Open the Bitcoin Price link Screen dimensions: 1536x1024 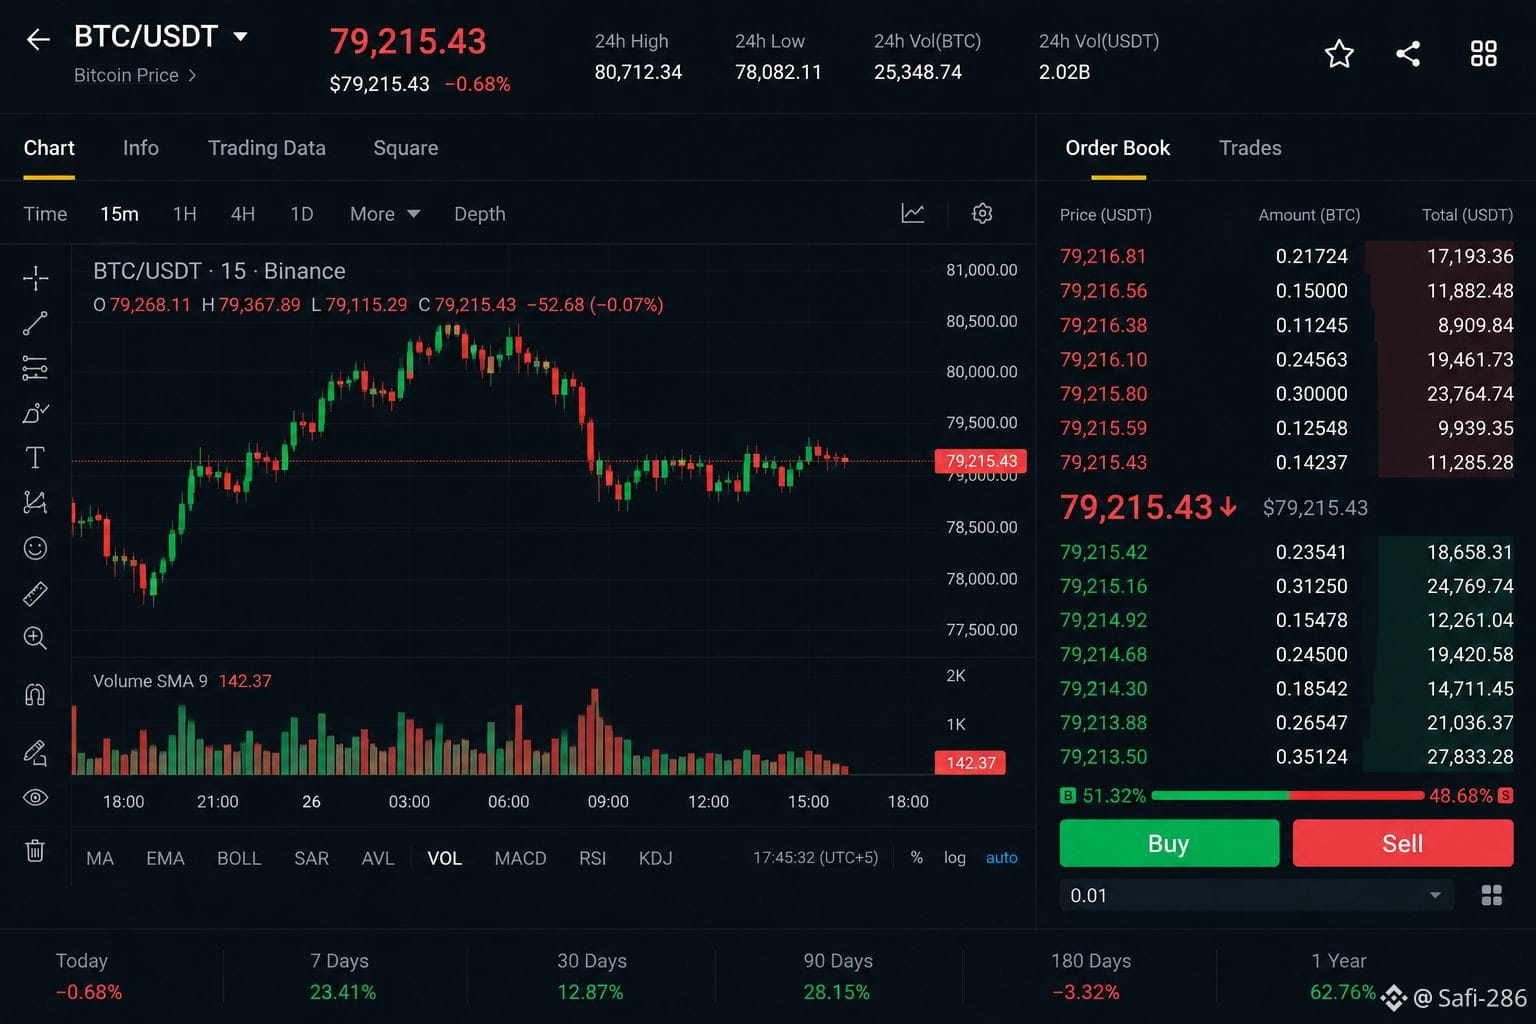(135, 75)
